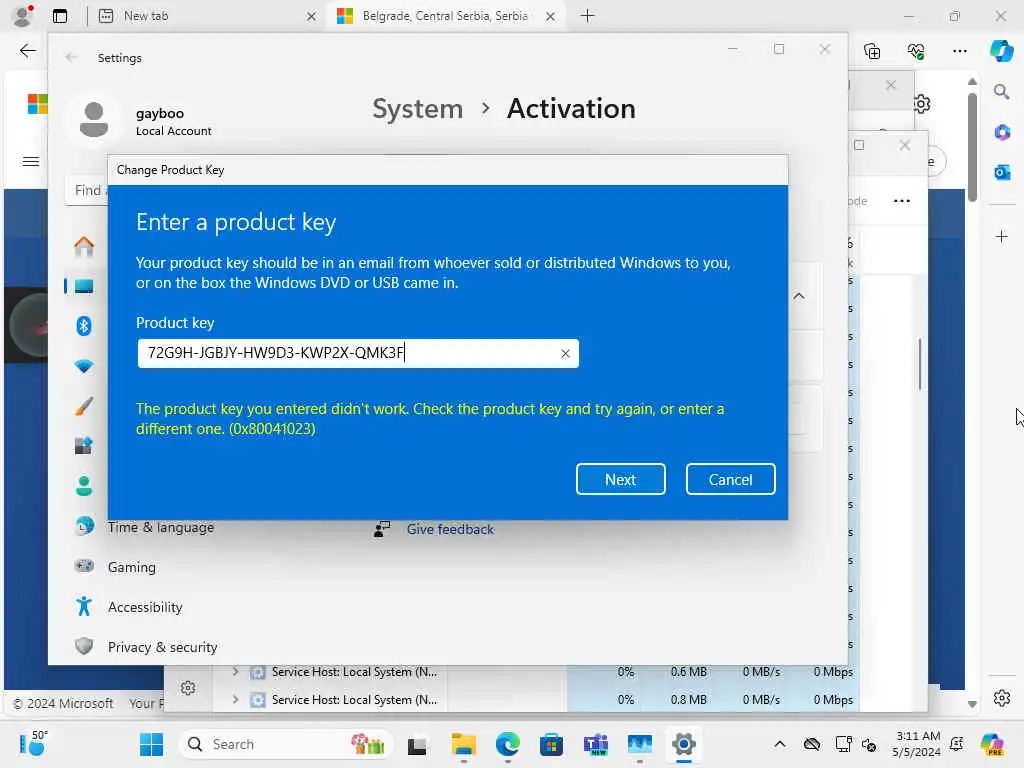Show hidden system tray icons
Image resolution: width=1024 pixels, height=768 pixels.
coord(780,744)
